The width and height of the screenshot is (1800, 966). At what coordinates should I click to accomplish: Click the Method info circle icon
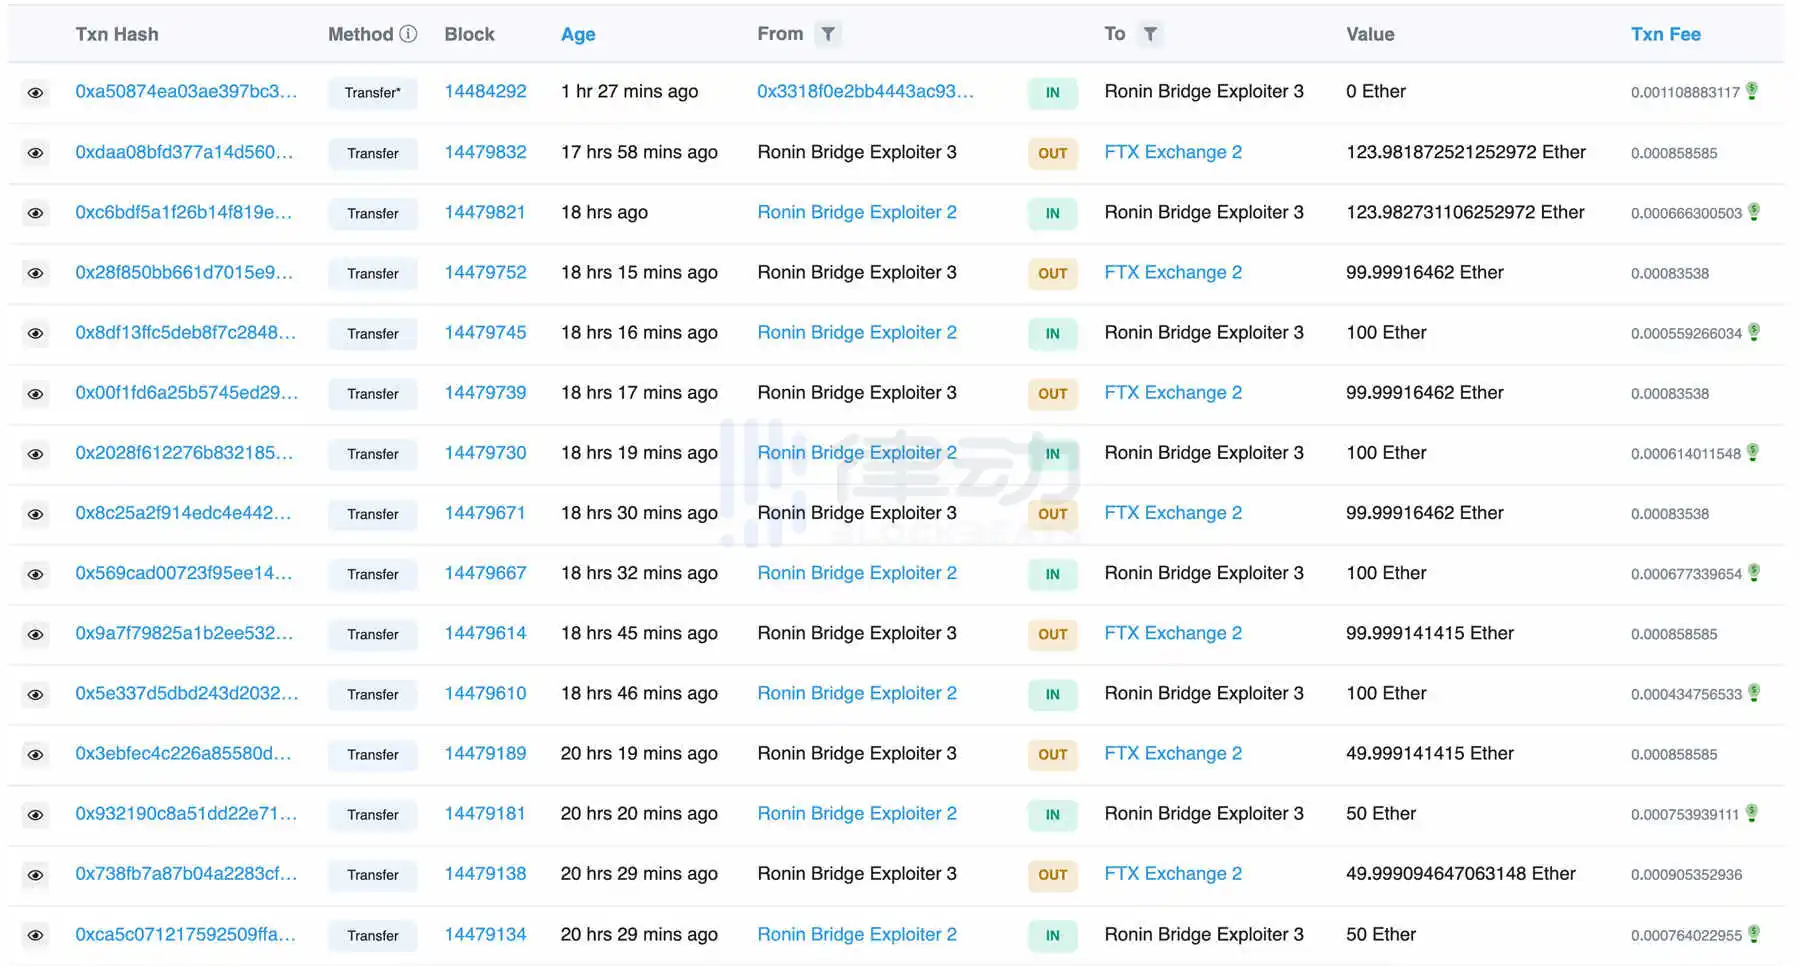(x=408, y=34)
